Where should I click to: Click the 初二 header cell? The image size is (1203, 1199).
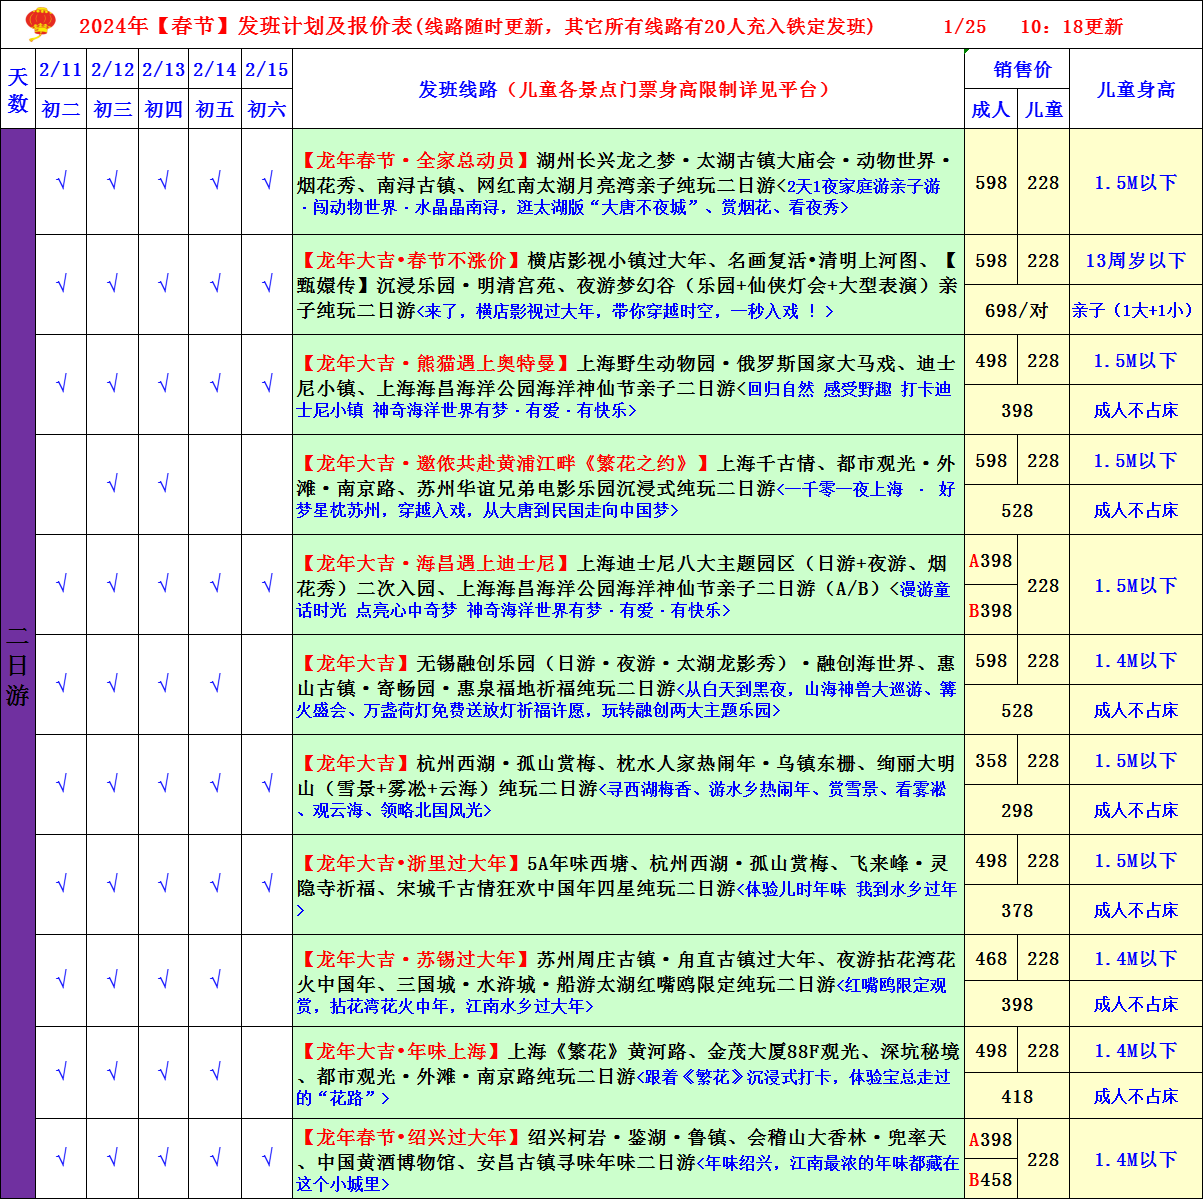coord(61,110)
